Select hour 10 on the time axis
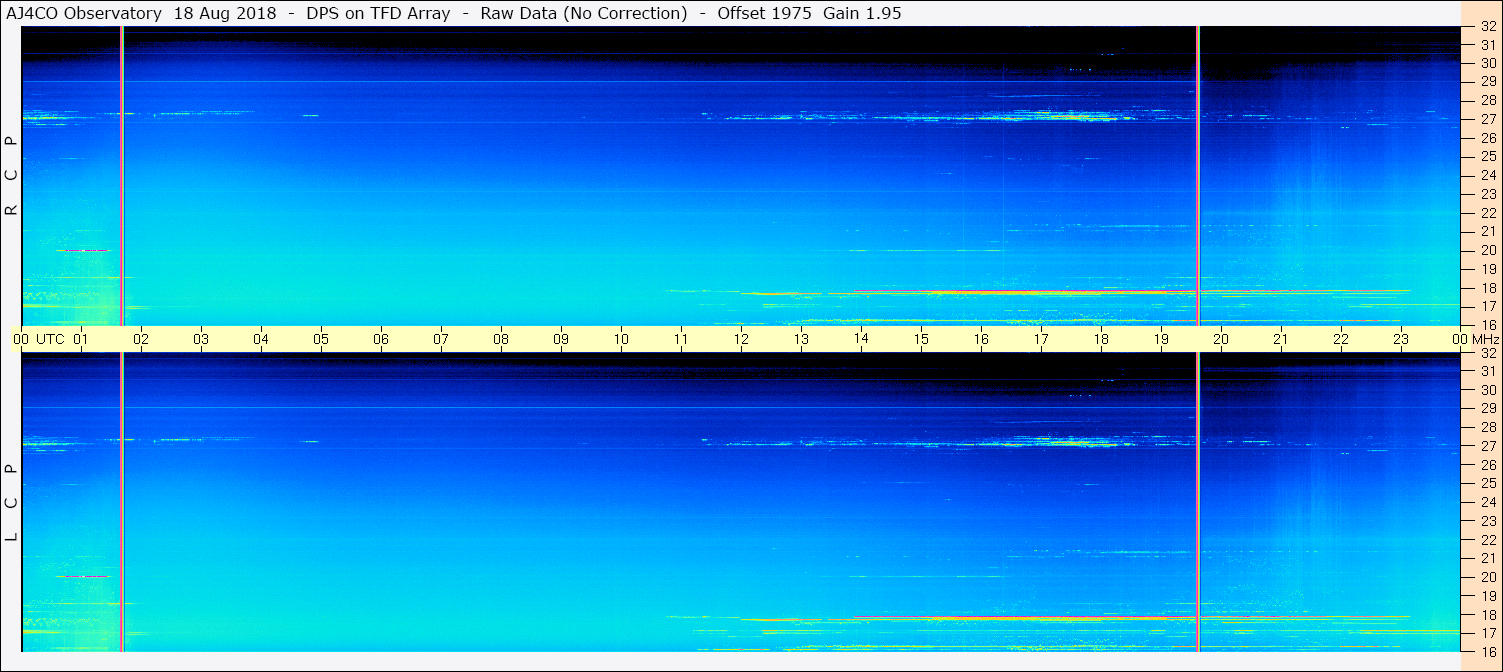 (x=621, y=339)
